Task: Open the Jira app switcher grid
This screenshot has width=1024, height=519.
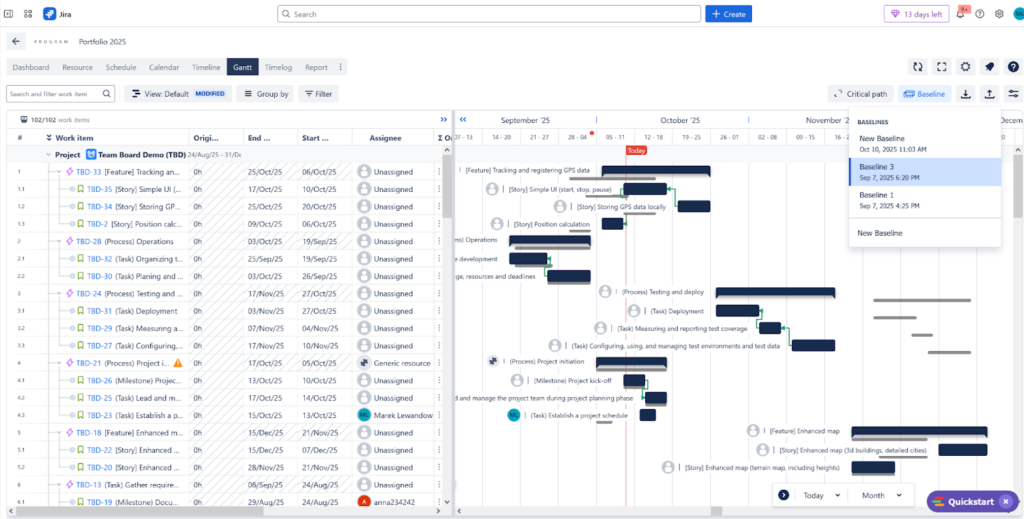Action: click(x=28, y=14)
